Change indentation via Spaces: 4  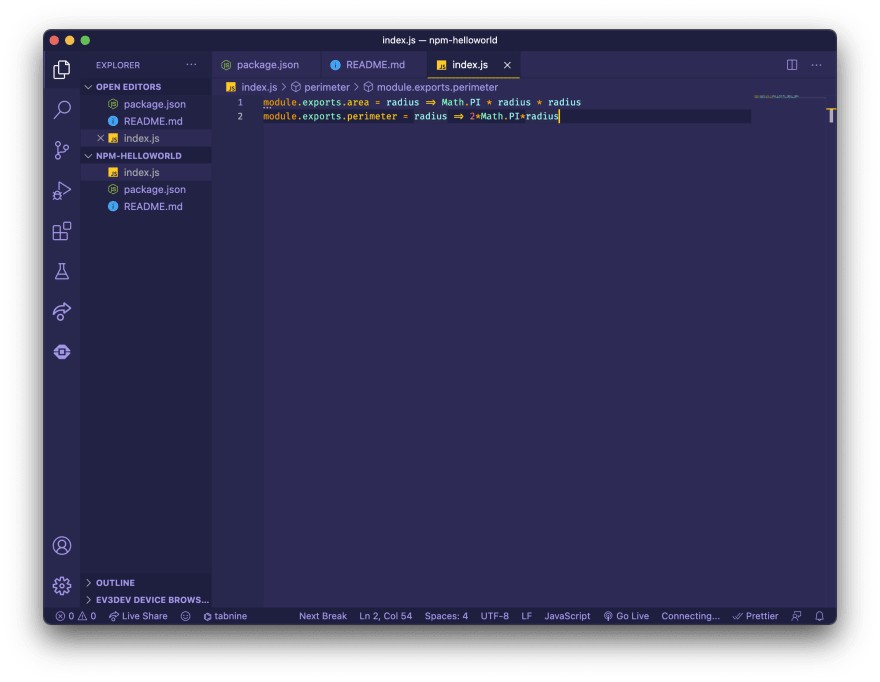[x=446, y=616]
